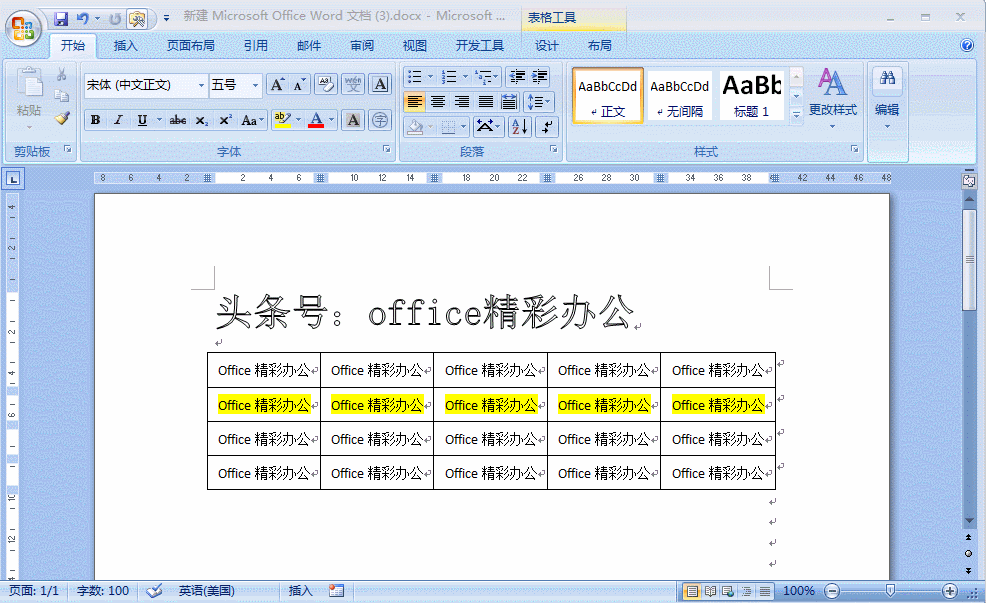Open the phonetic guide (wén) tool
This screenshot has width=986, height=603.
353,85
